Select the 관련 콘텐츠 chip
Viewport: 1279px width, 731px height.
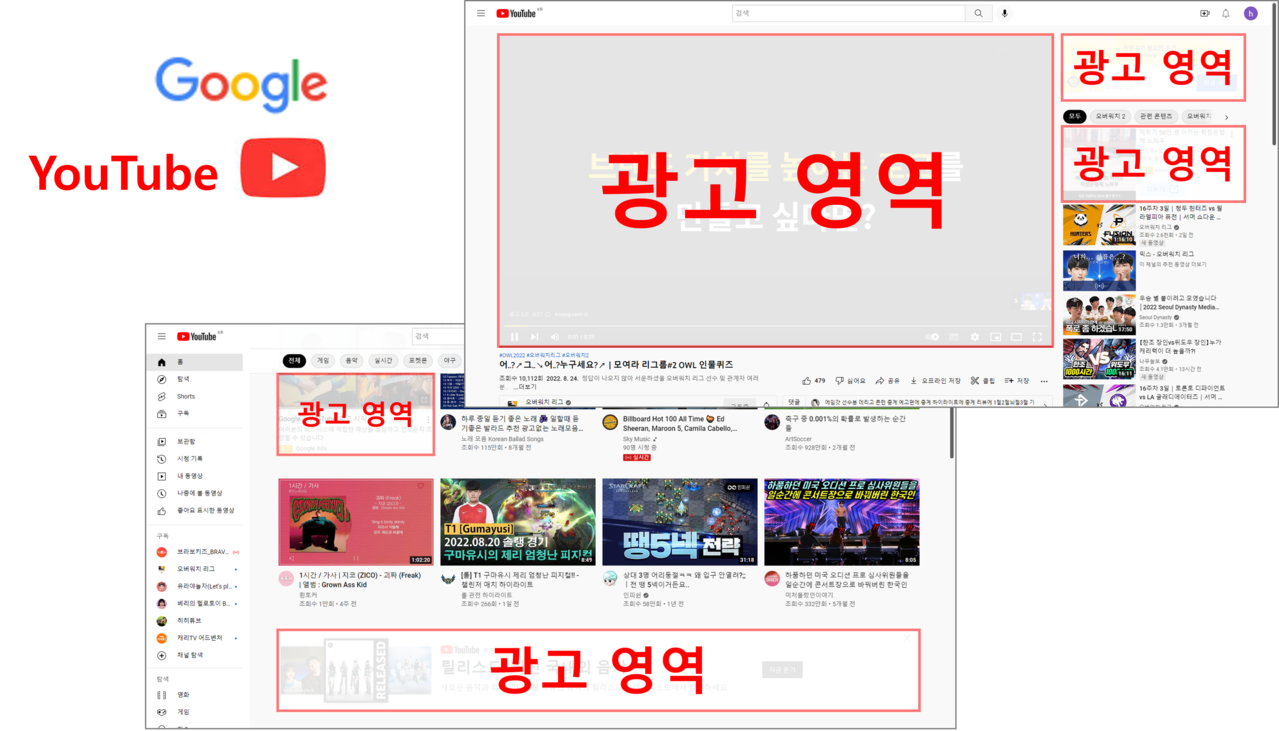[1157, 117]
